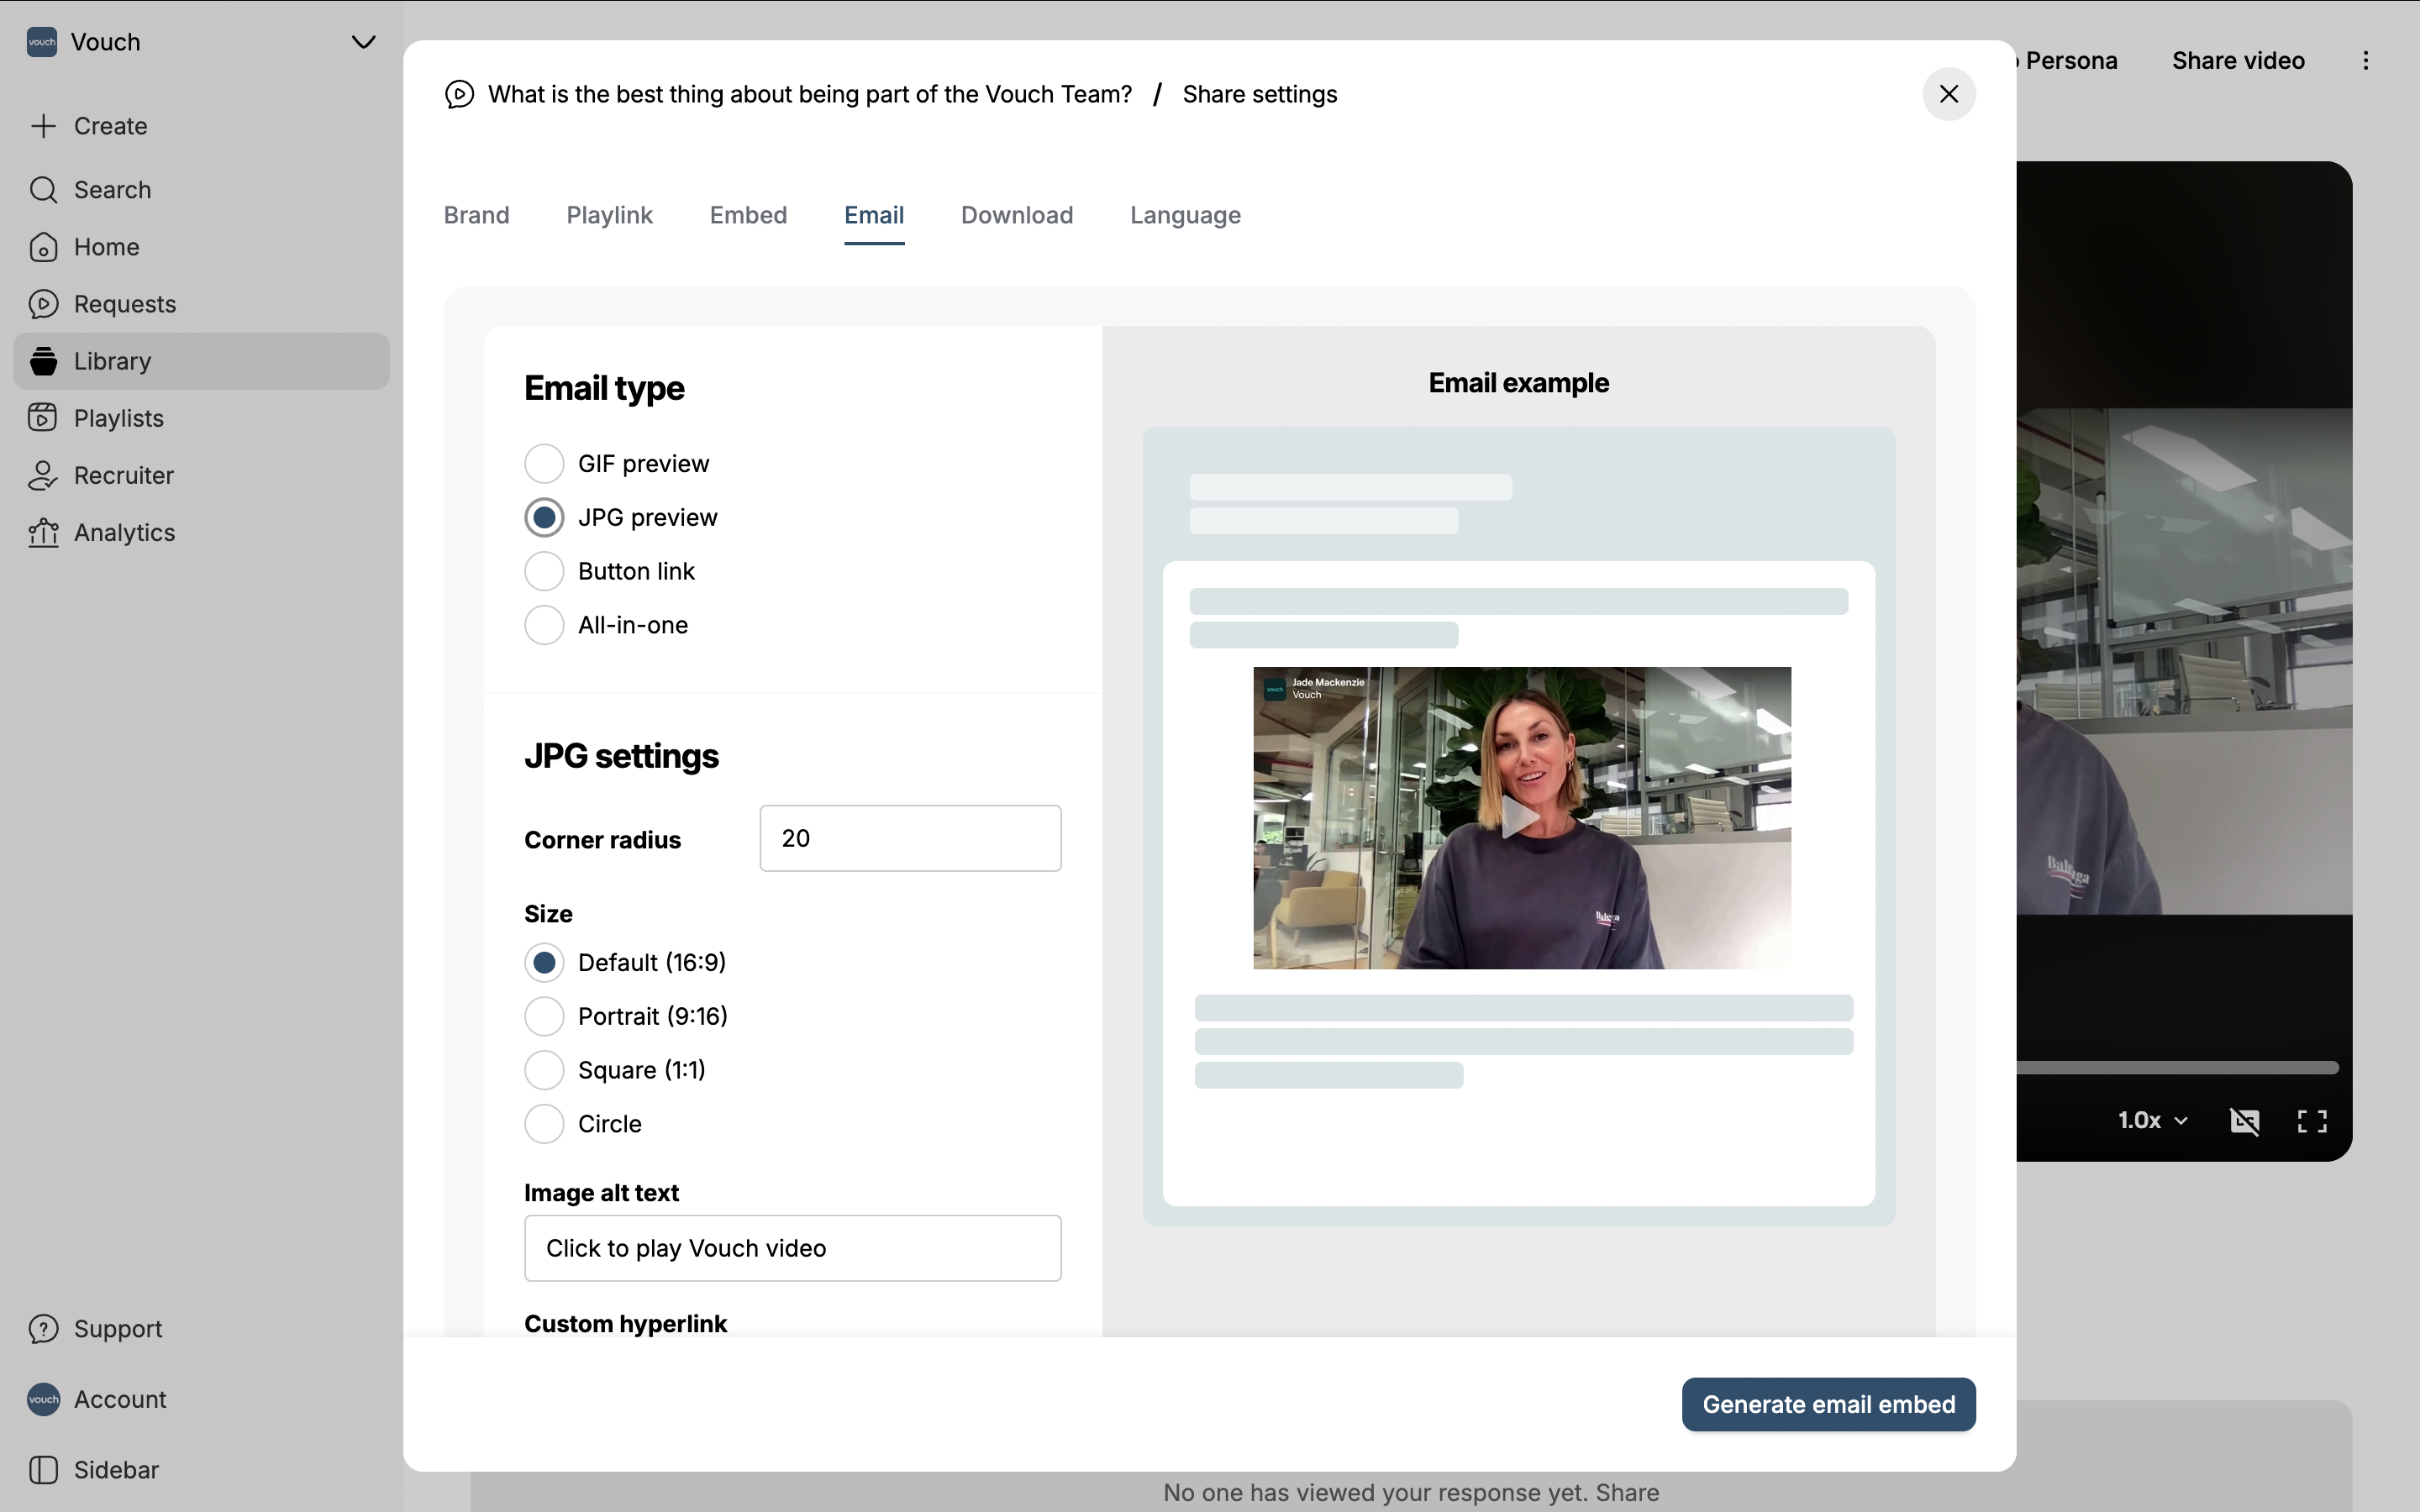Enter fullscreen in the video player
Viewport: 2420px width, 1512px height.
tap(2312, 1121)
